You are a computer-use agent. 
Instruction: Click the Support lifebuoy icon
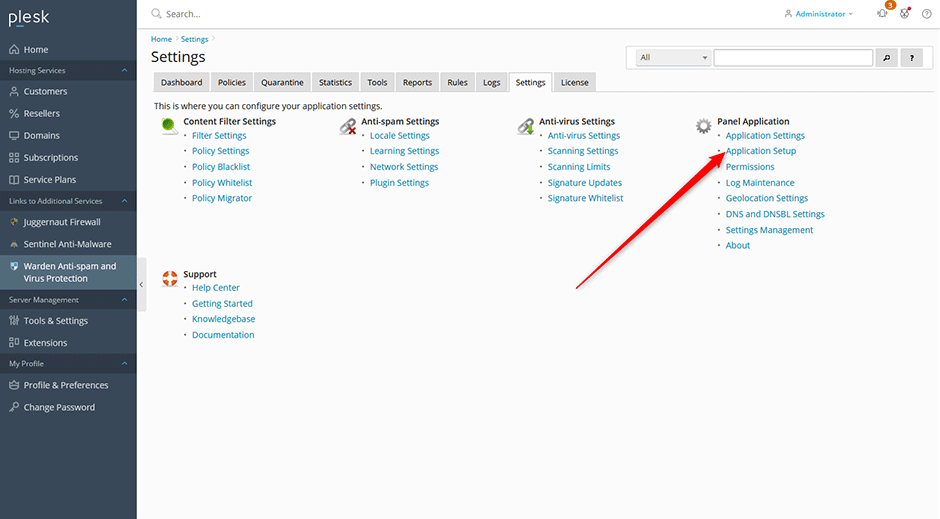pos(170,279)
